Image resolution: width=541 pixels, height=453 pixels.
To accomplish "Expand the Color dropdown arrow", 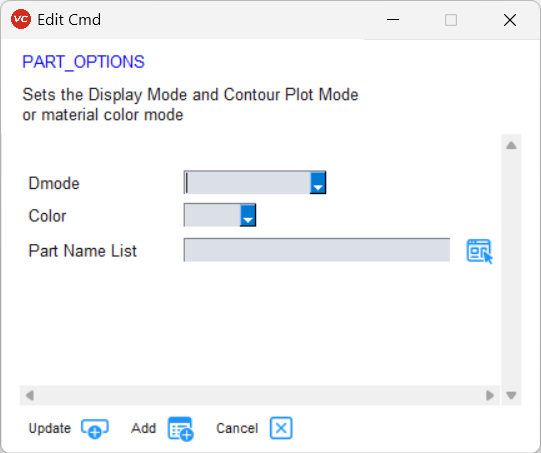I will point(248,215).
